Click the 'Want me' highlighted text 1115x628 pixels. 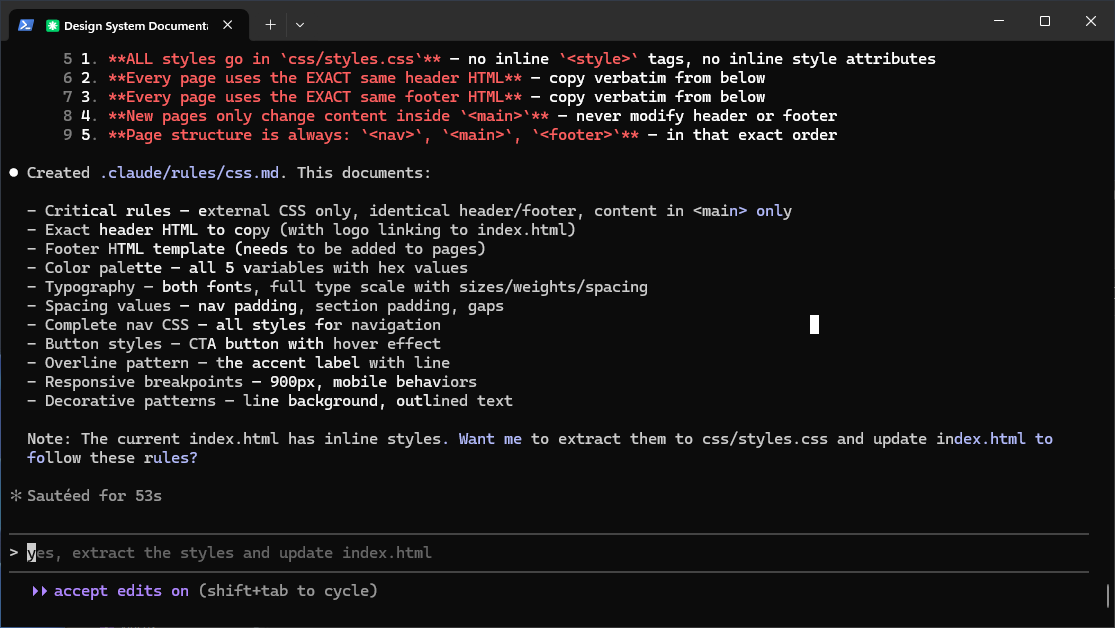point(490,439)
